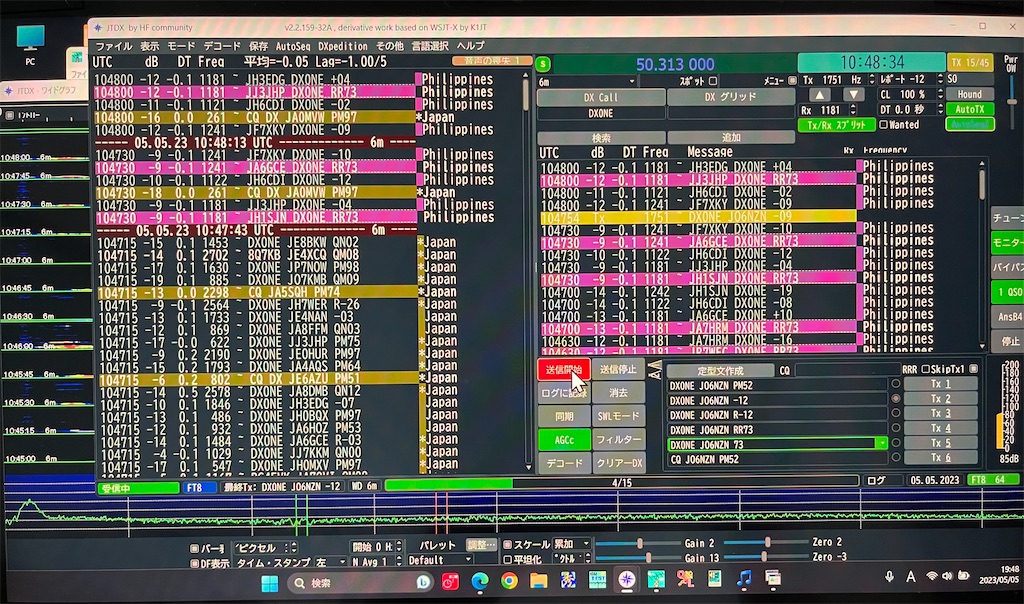1024x604 pixels.
Task: Check the Wanted checkbox
Action: pyautogui.click(x=883, y=125)
